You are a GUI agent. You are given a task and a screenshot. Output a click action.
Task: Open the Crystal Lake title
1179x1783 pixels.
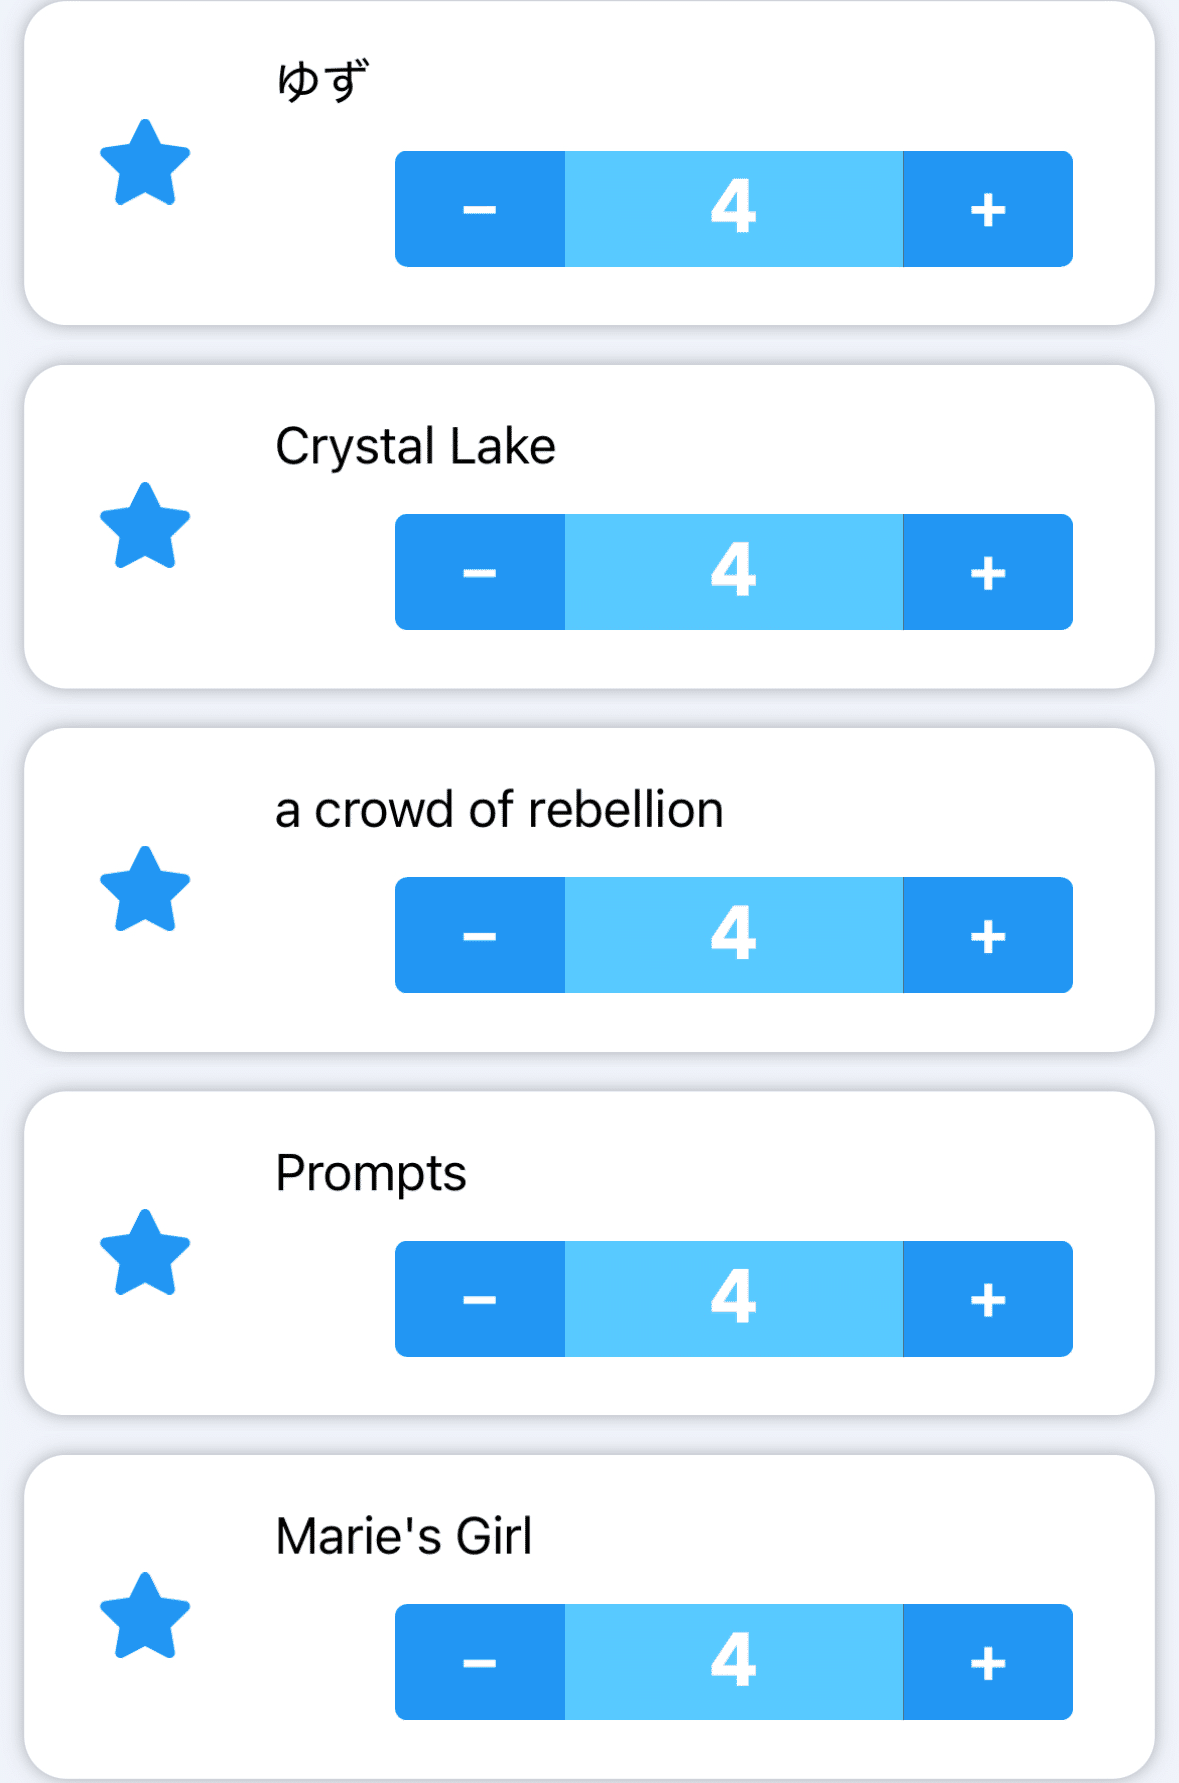415,446
